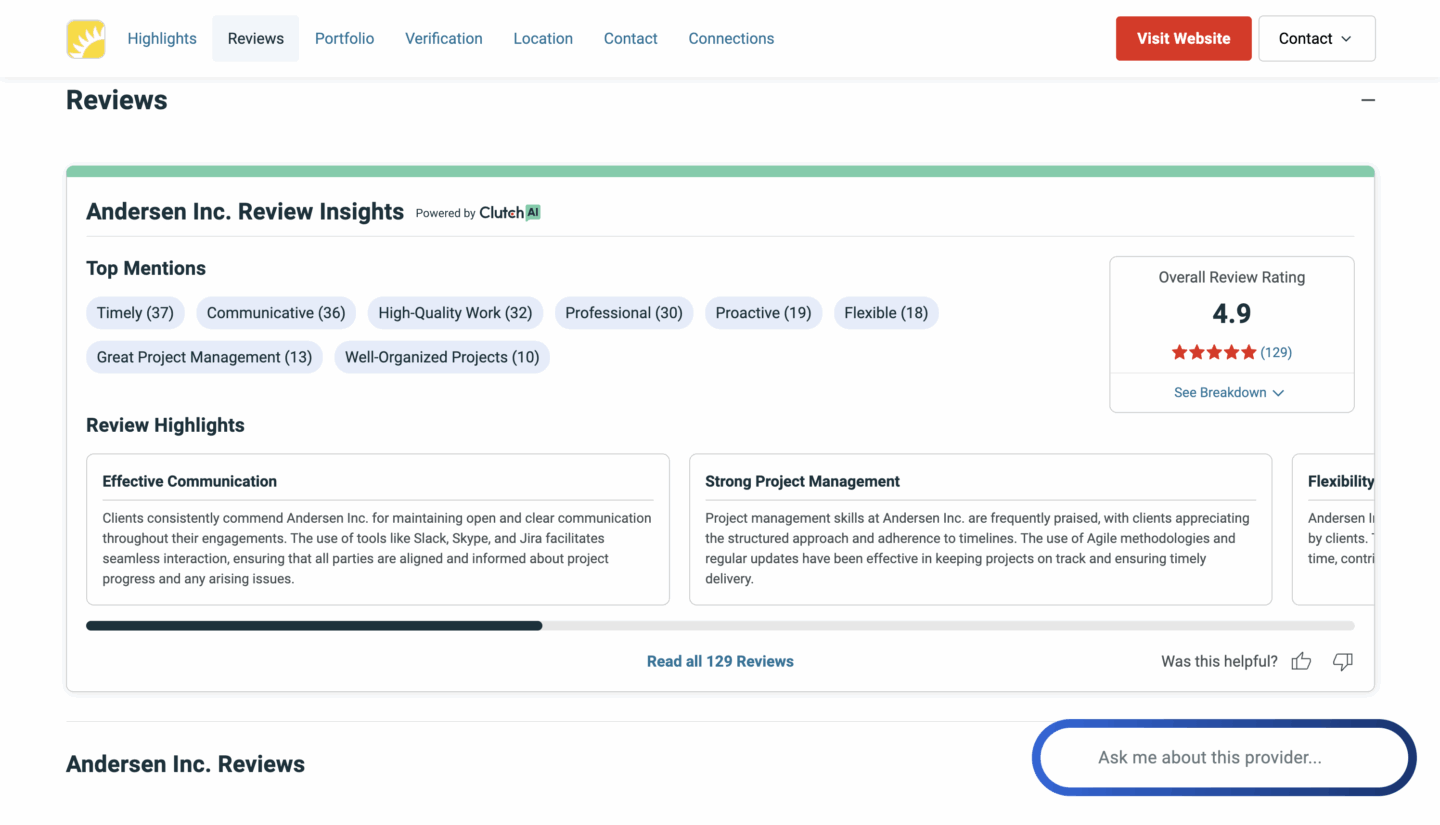Select the Communicative (36) chip
The height and width of the screenshot is (825, 1440).
pos(276,313)
